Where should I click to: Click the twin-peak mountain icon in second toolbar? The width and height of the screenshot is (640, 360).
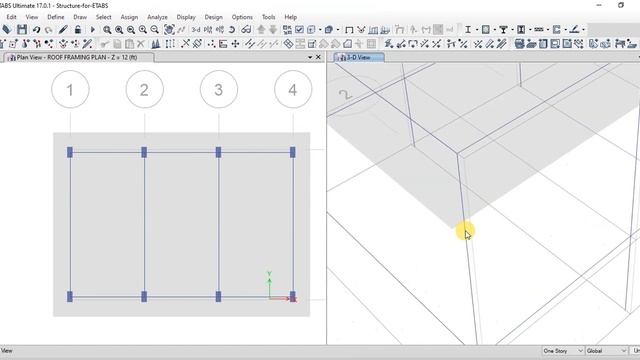coord(156,44)
